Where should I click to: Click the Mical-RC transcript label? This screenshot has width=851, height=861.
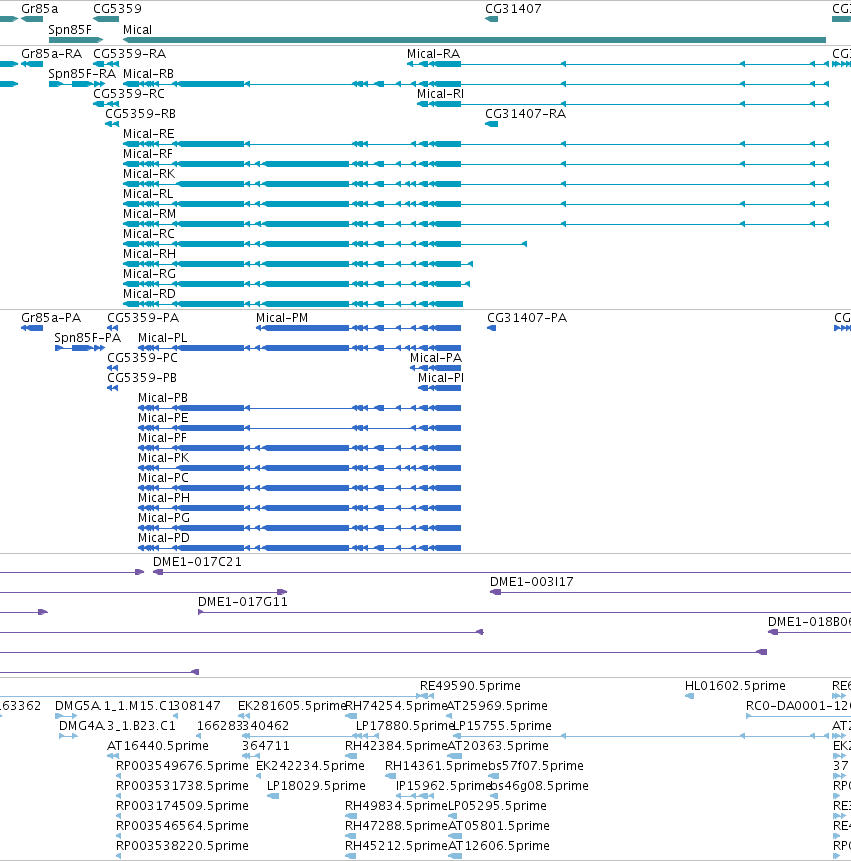tap(149, 234)
